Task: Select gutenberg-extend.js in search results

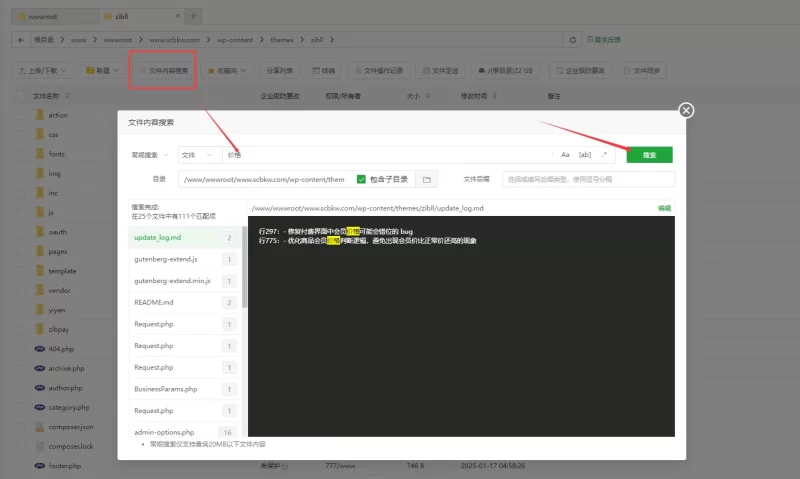Action: (x=184, y=259)
